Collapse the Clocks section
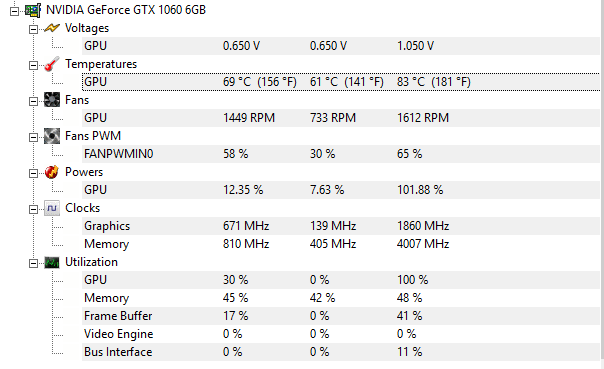Screen dimensions: 604x369 click(34, 210)
